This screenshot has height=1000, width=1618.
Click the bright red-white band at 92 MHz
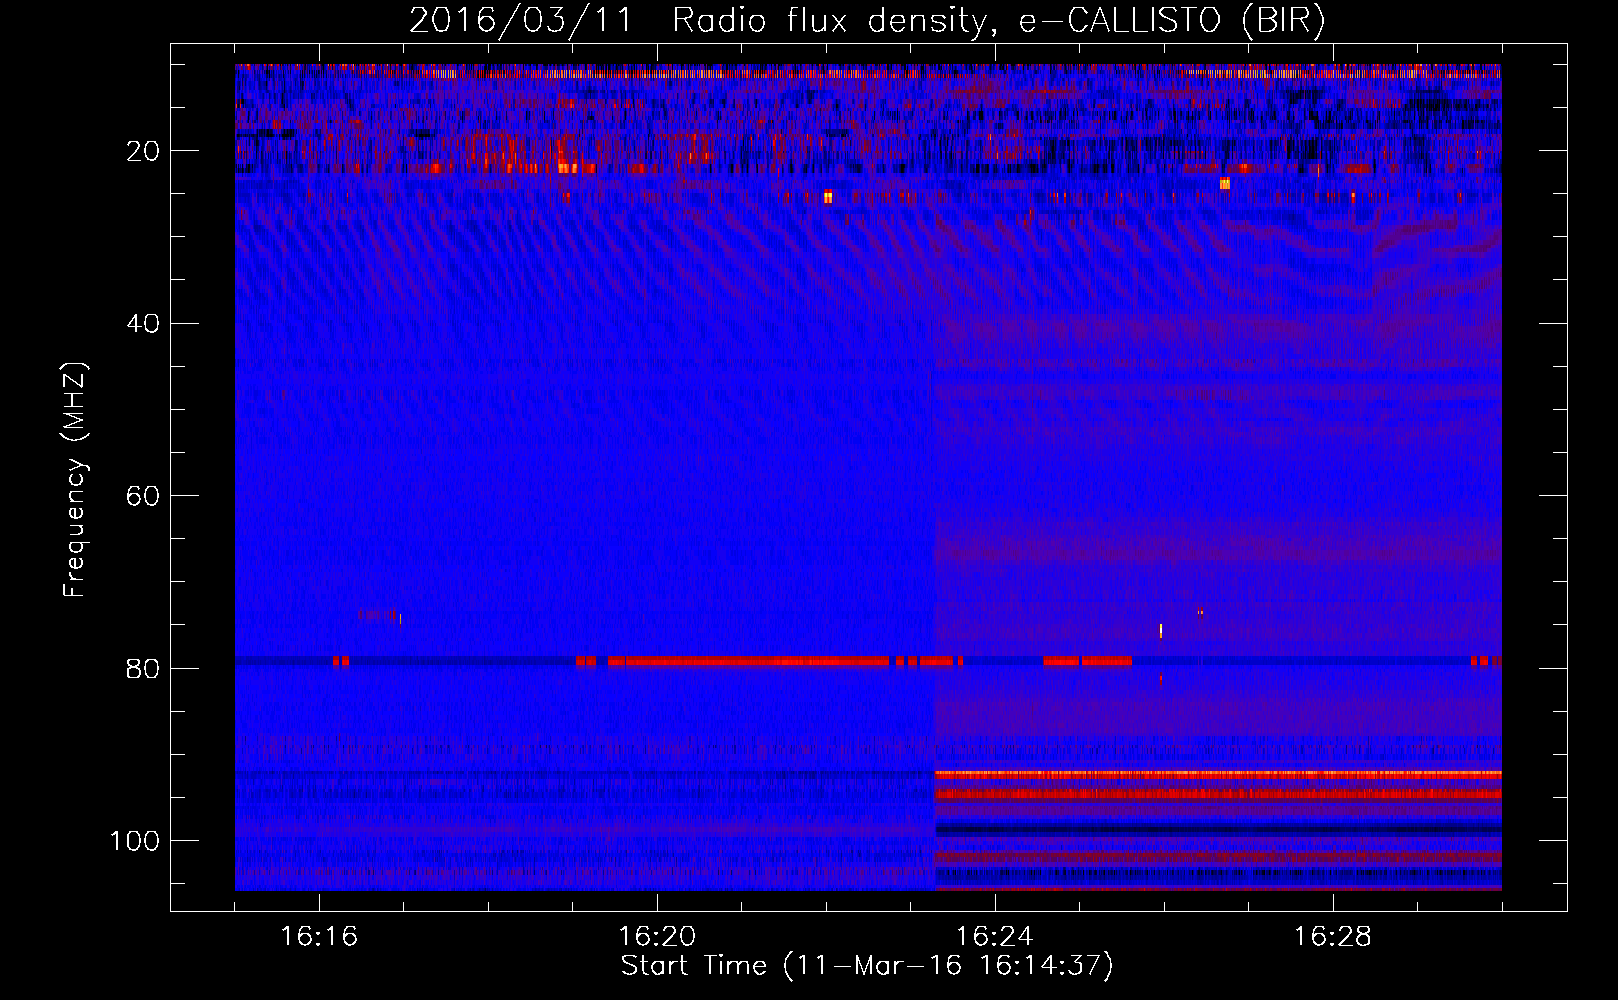(x=1218, y=775)
